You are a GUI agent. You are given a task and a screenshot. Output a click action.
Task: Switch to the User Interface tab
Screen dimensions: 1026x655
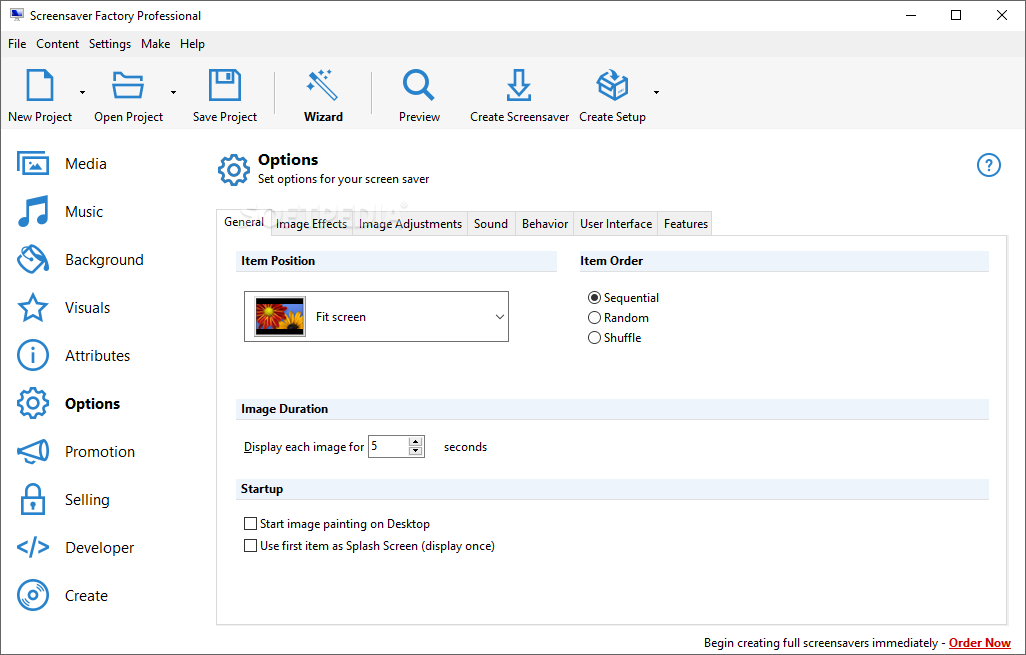[x=616, y=224]
